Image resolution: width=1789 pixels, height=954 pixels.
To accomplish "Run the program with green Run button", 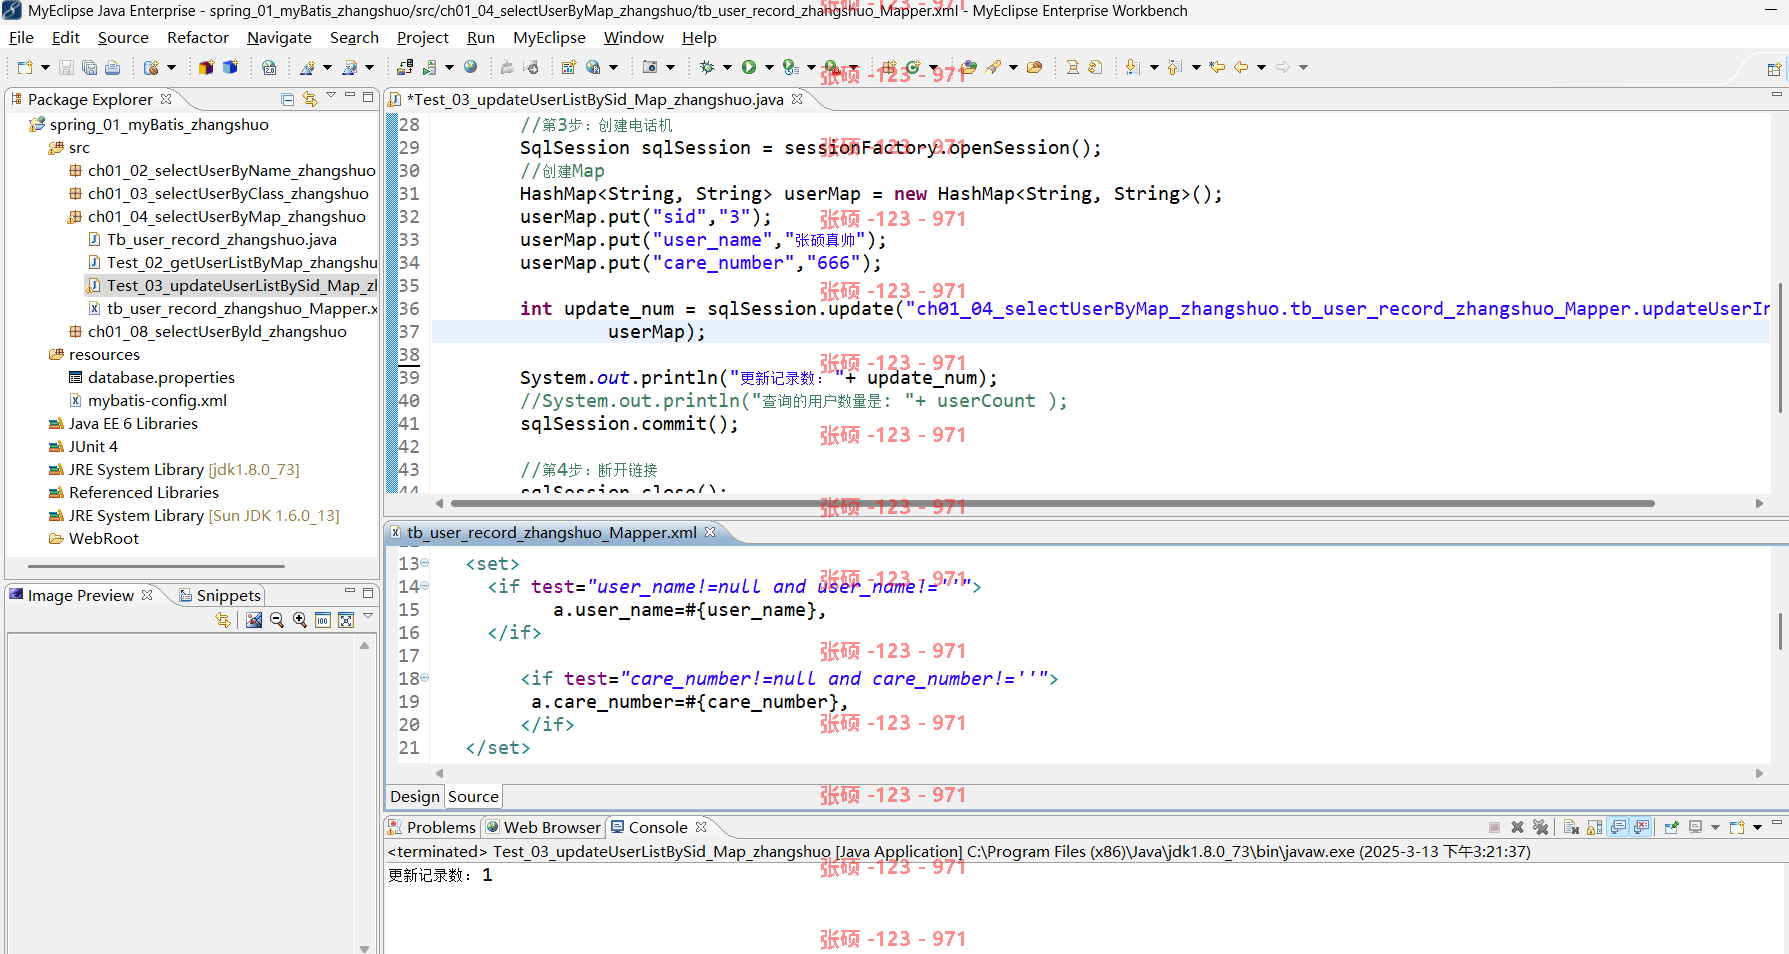I will click(748, 68).
